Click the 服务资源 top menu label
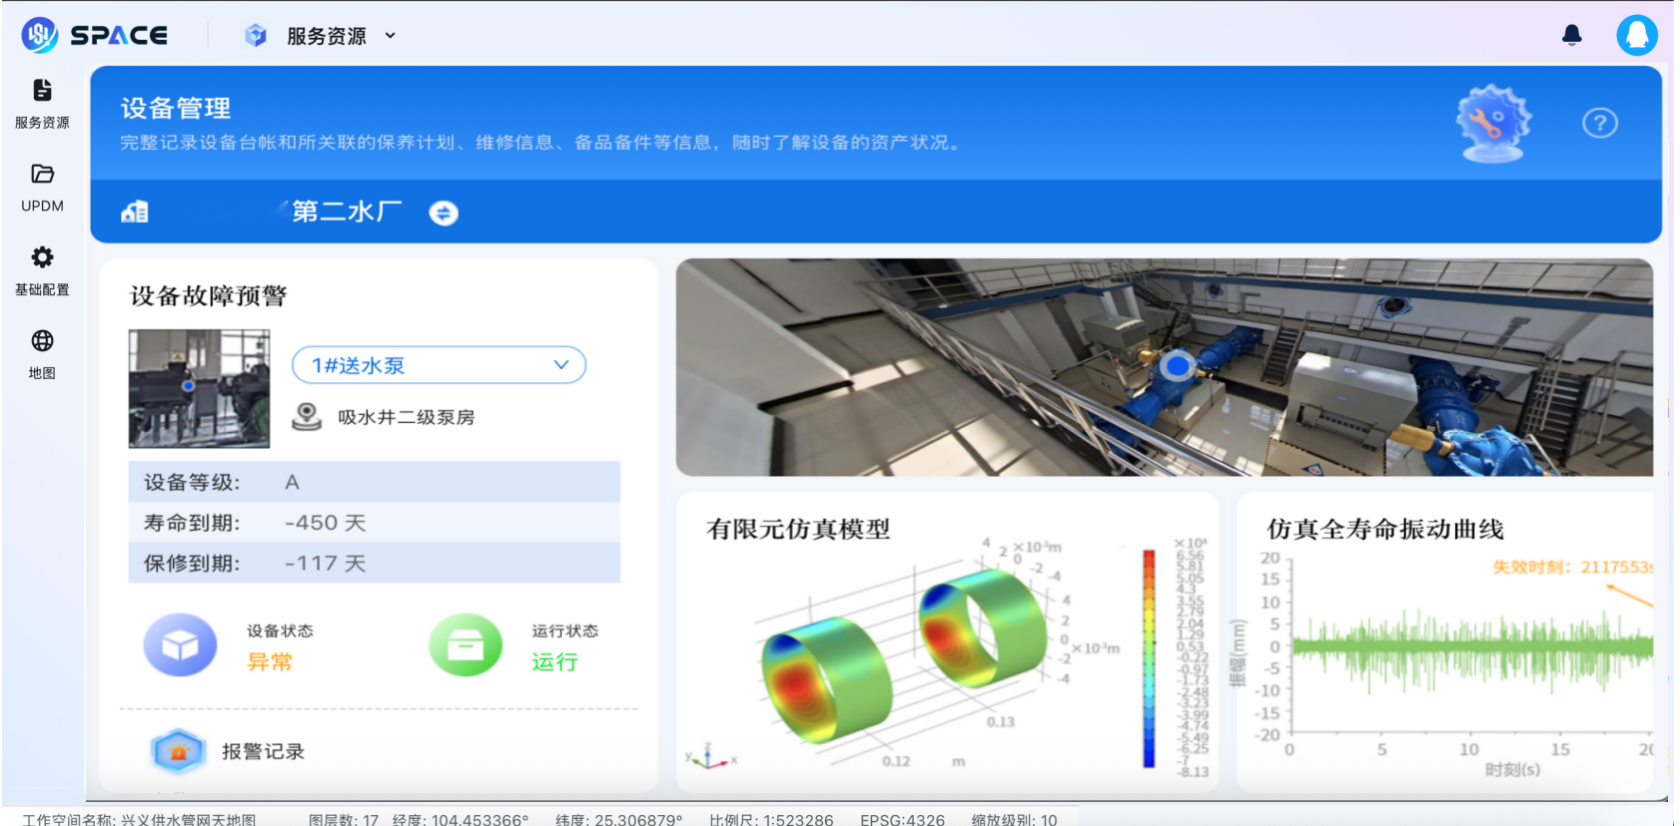 [x=326, y=36]
